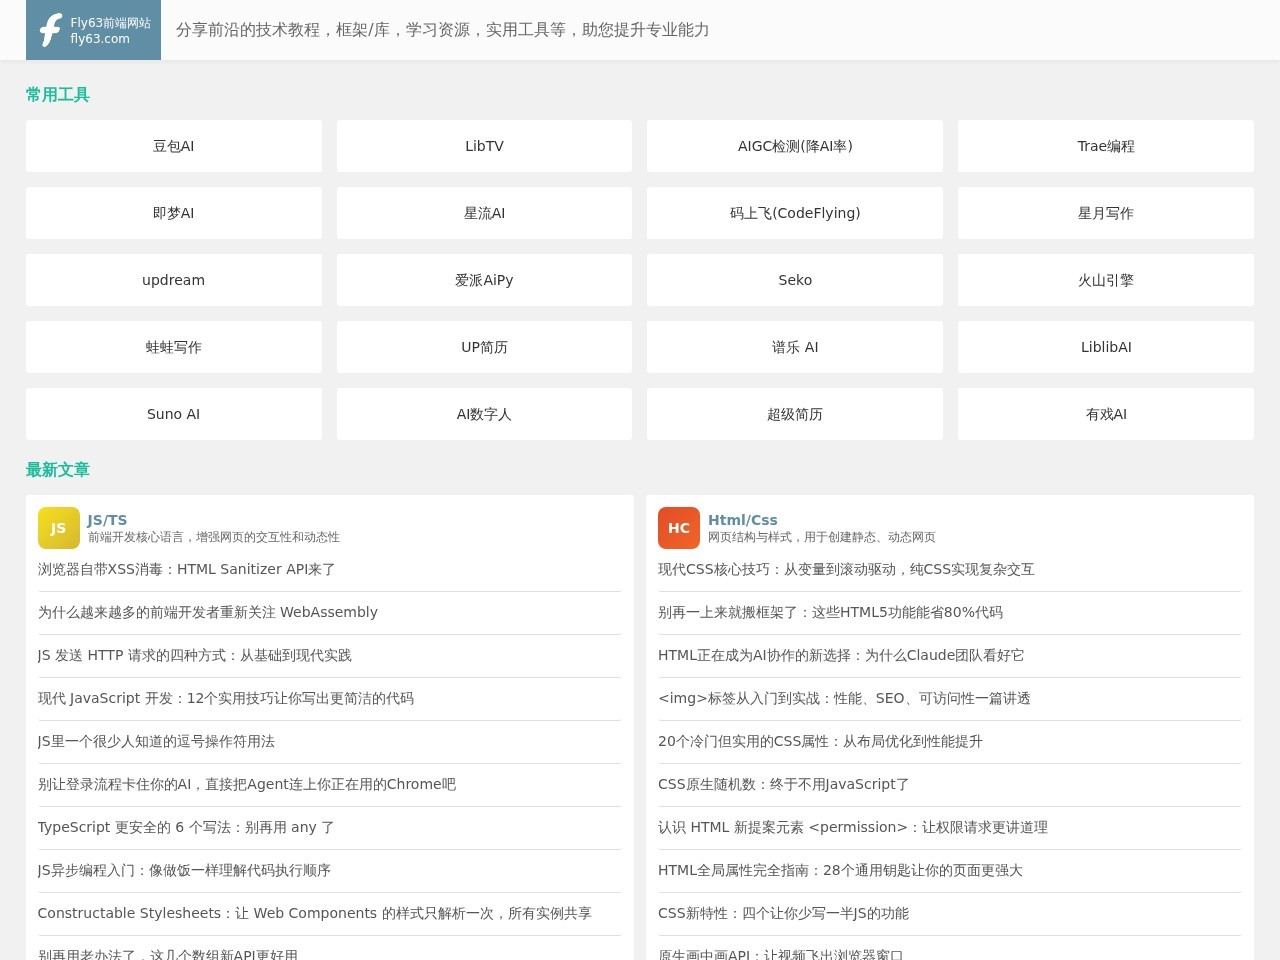Viewport: 1280px width, 960px height.
Task: Open CSS新特性少写一半JS article
Action: point(783,913)
